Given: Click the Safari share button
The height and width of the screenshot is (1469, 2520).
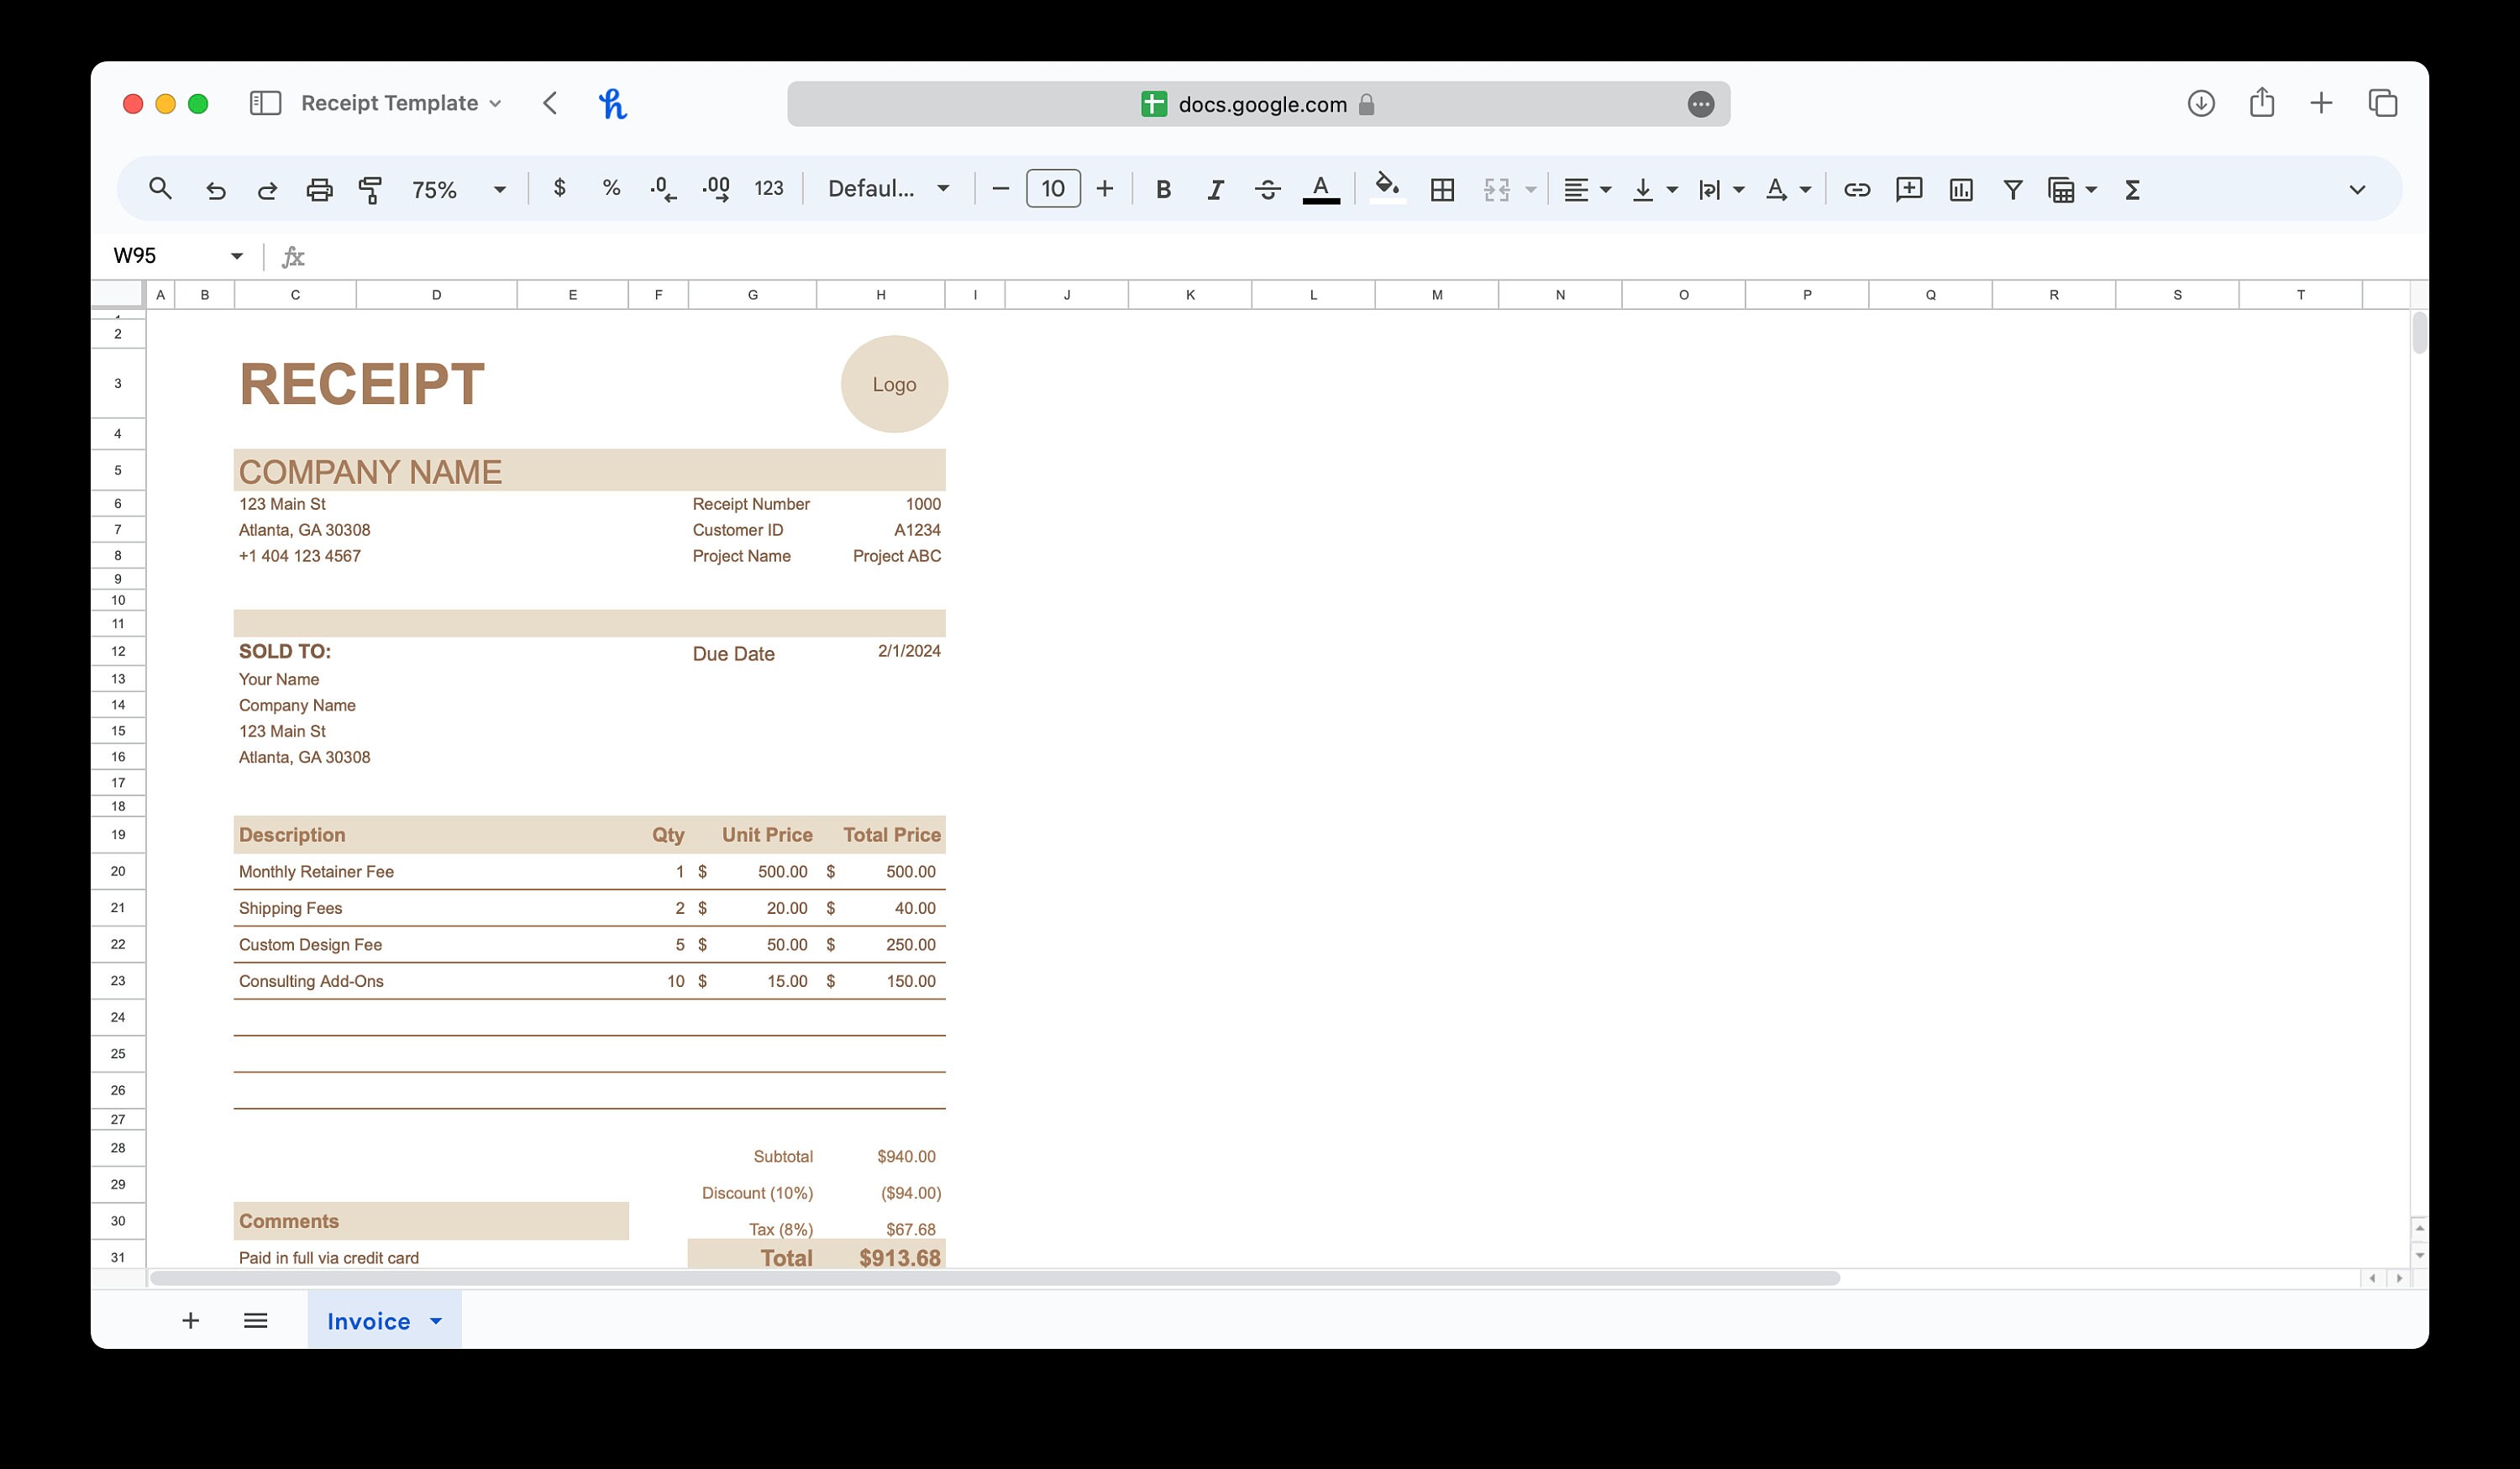Looking at the screenshot, I should pos(2261,103).
